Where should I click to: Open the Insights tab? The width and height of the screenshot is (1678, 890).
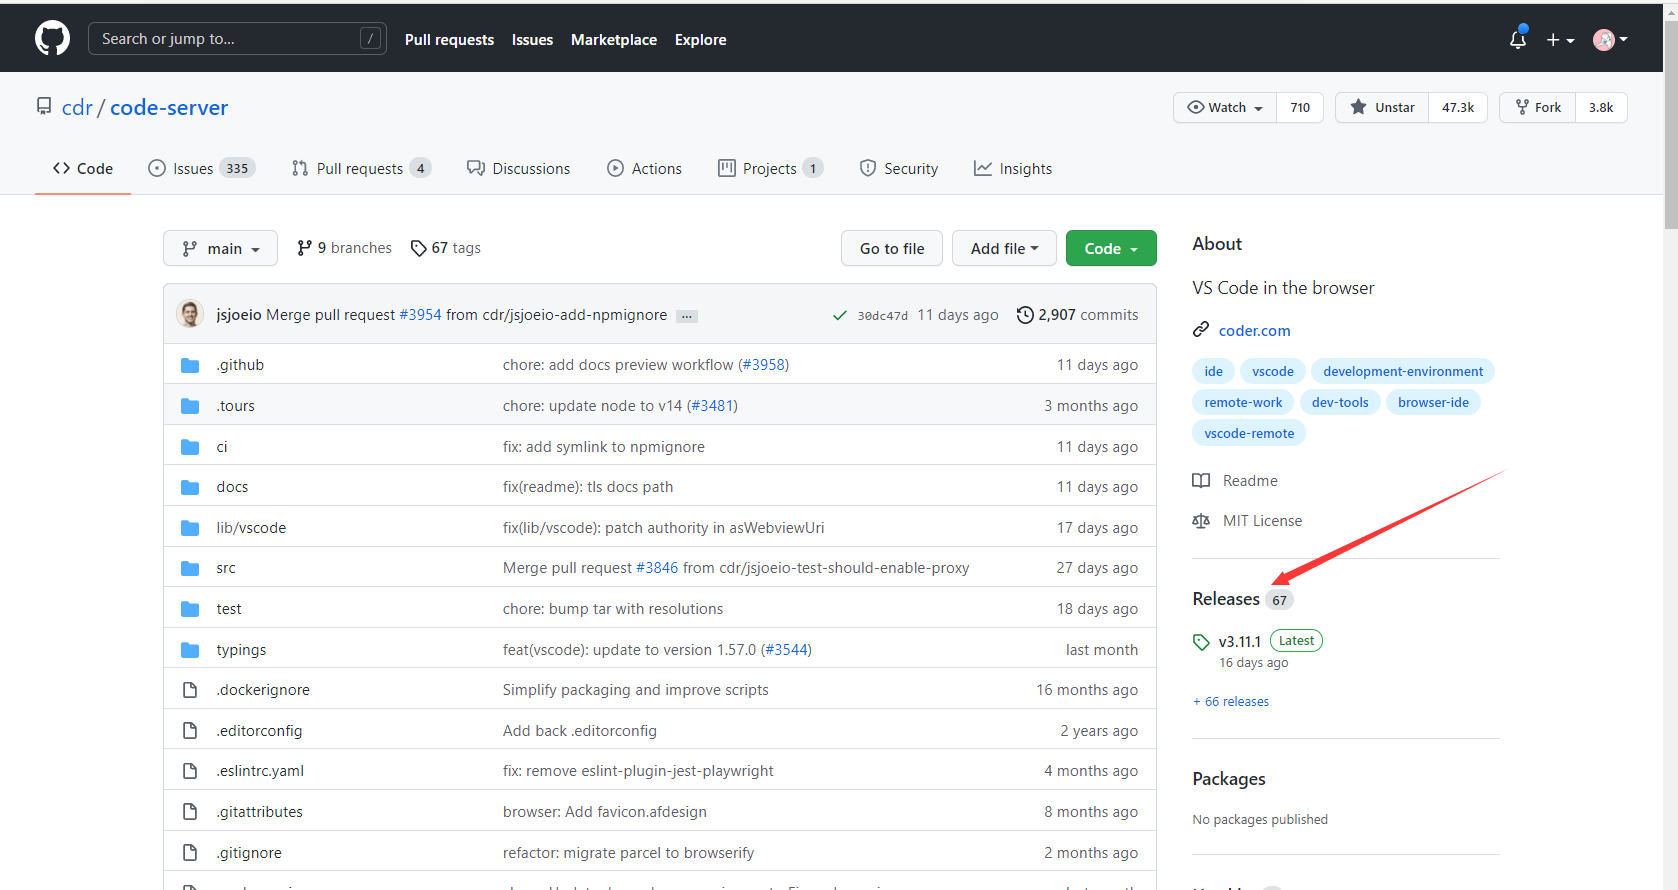pos(1013,169)
